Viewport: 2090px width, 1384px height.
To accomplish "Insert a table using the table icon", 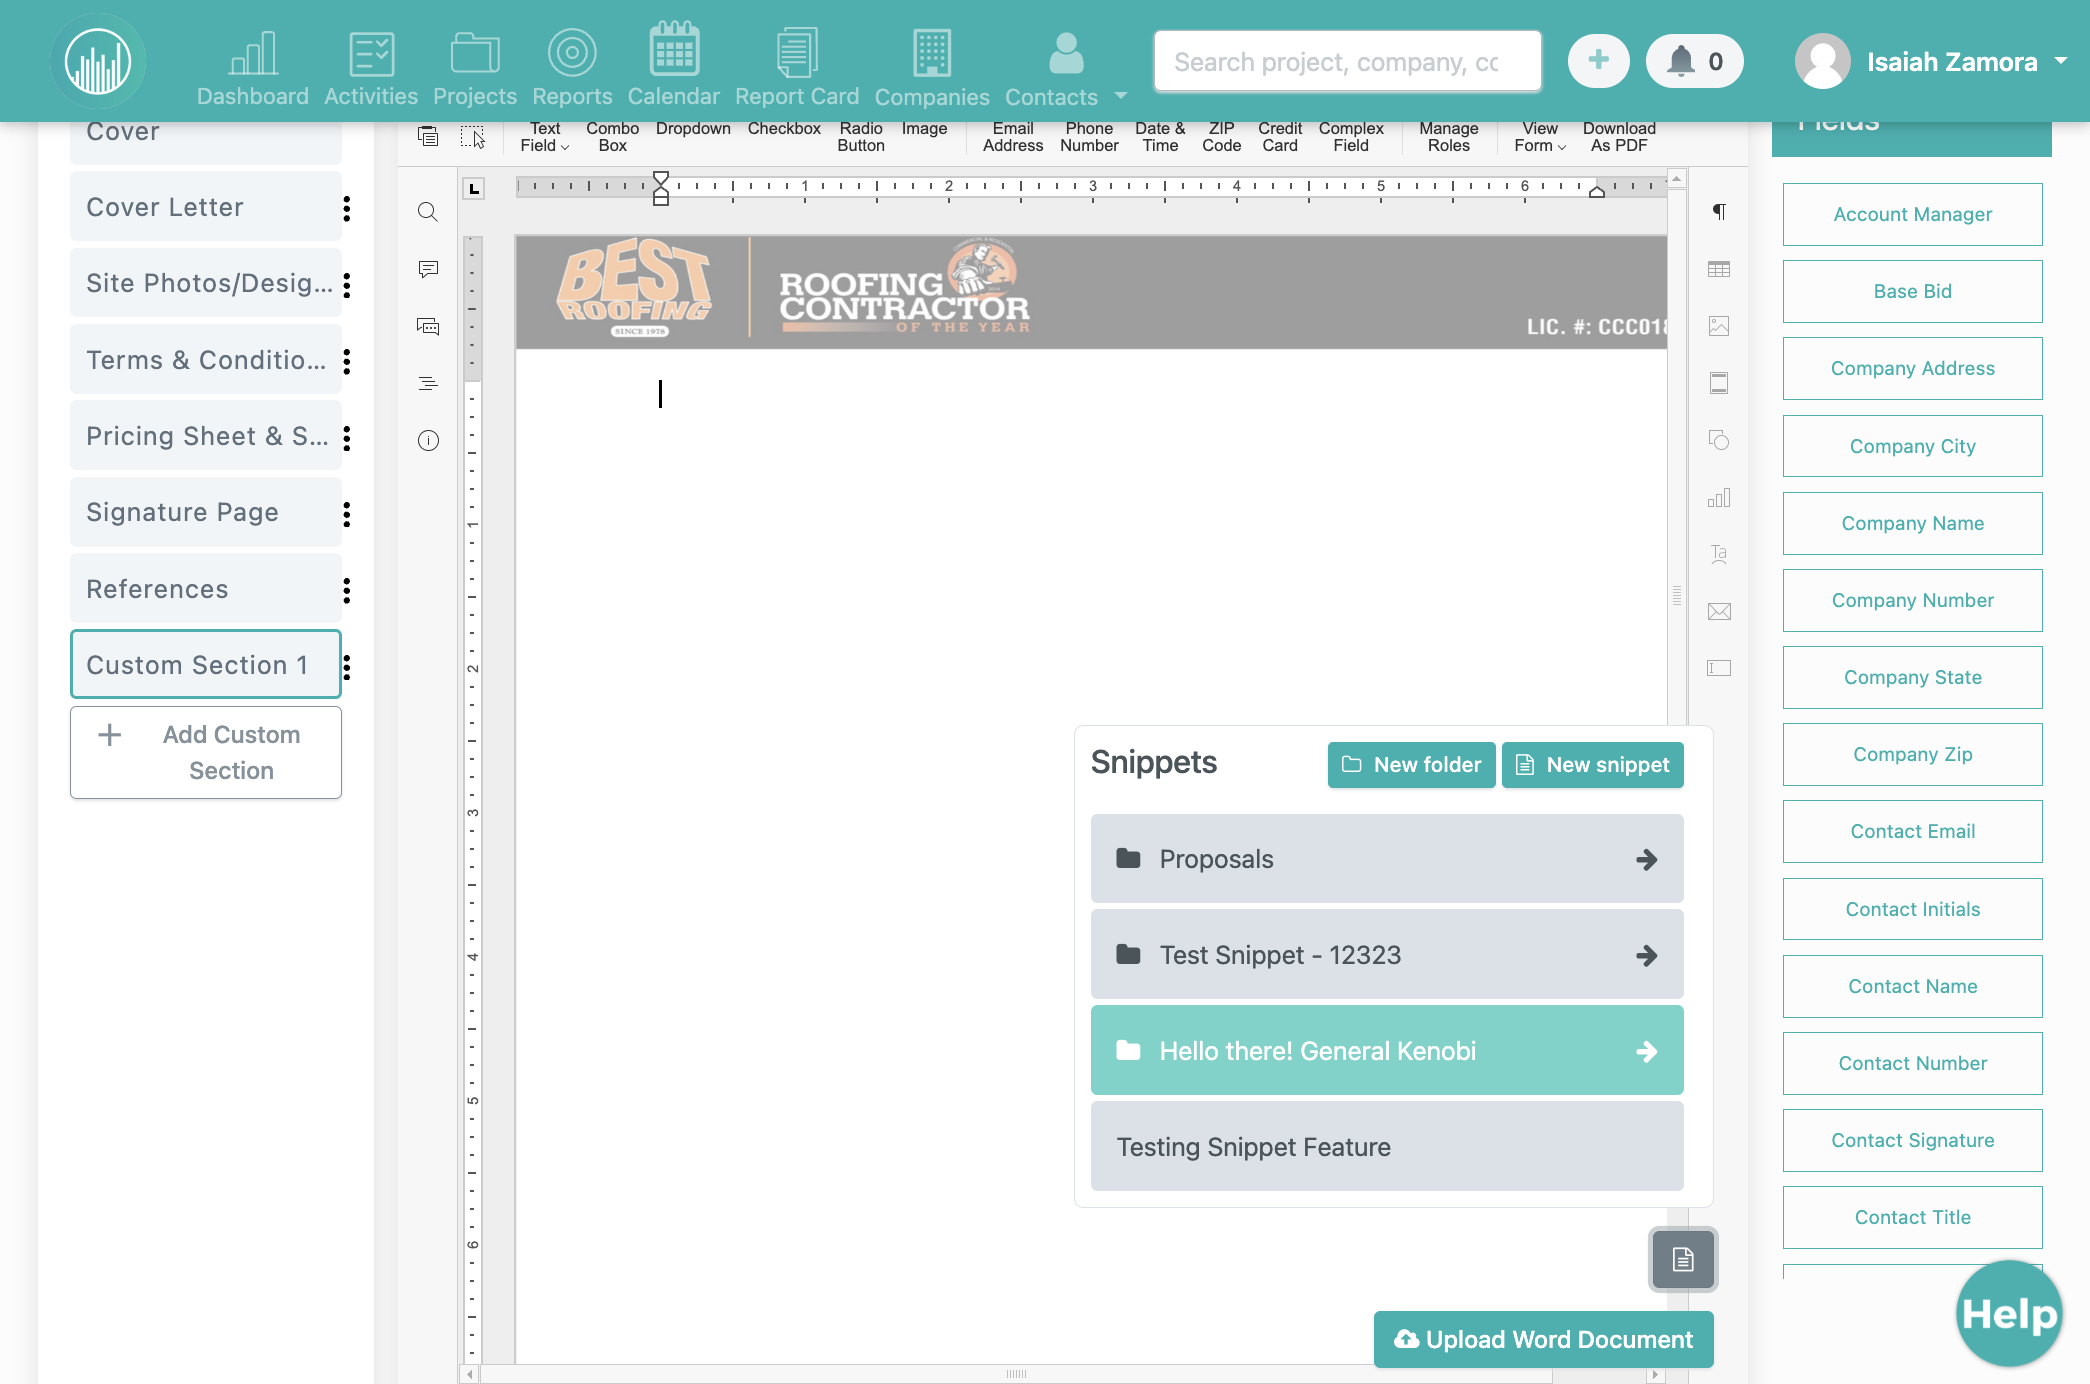I will tap(1719, 269).
